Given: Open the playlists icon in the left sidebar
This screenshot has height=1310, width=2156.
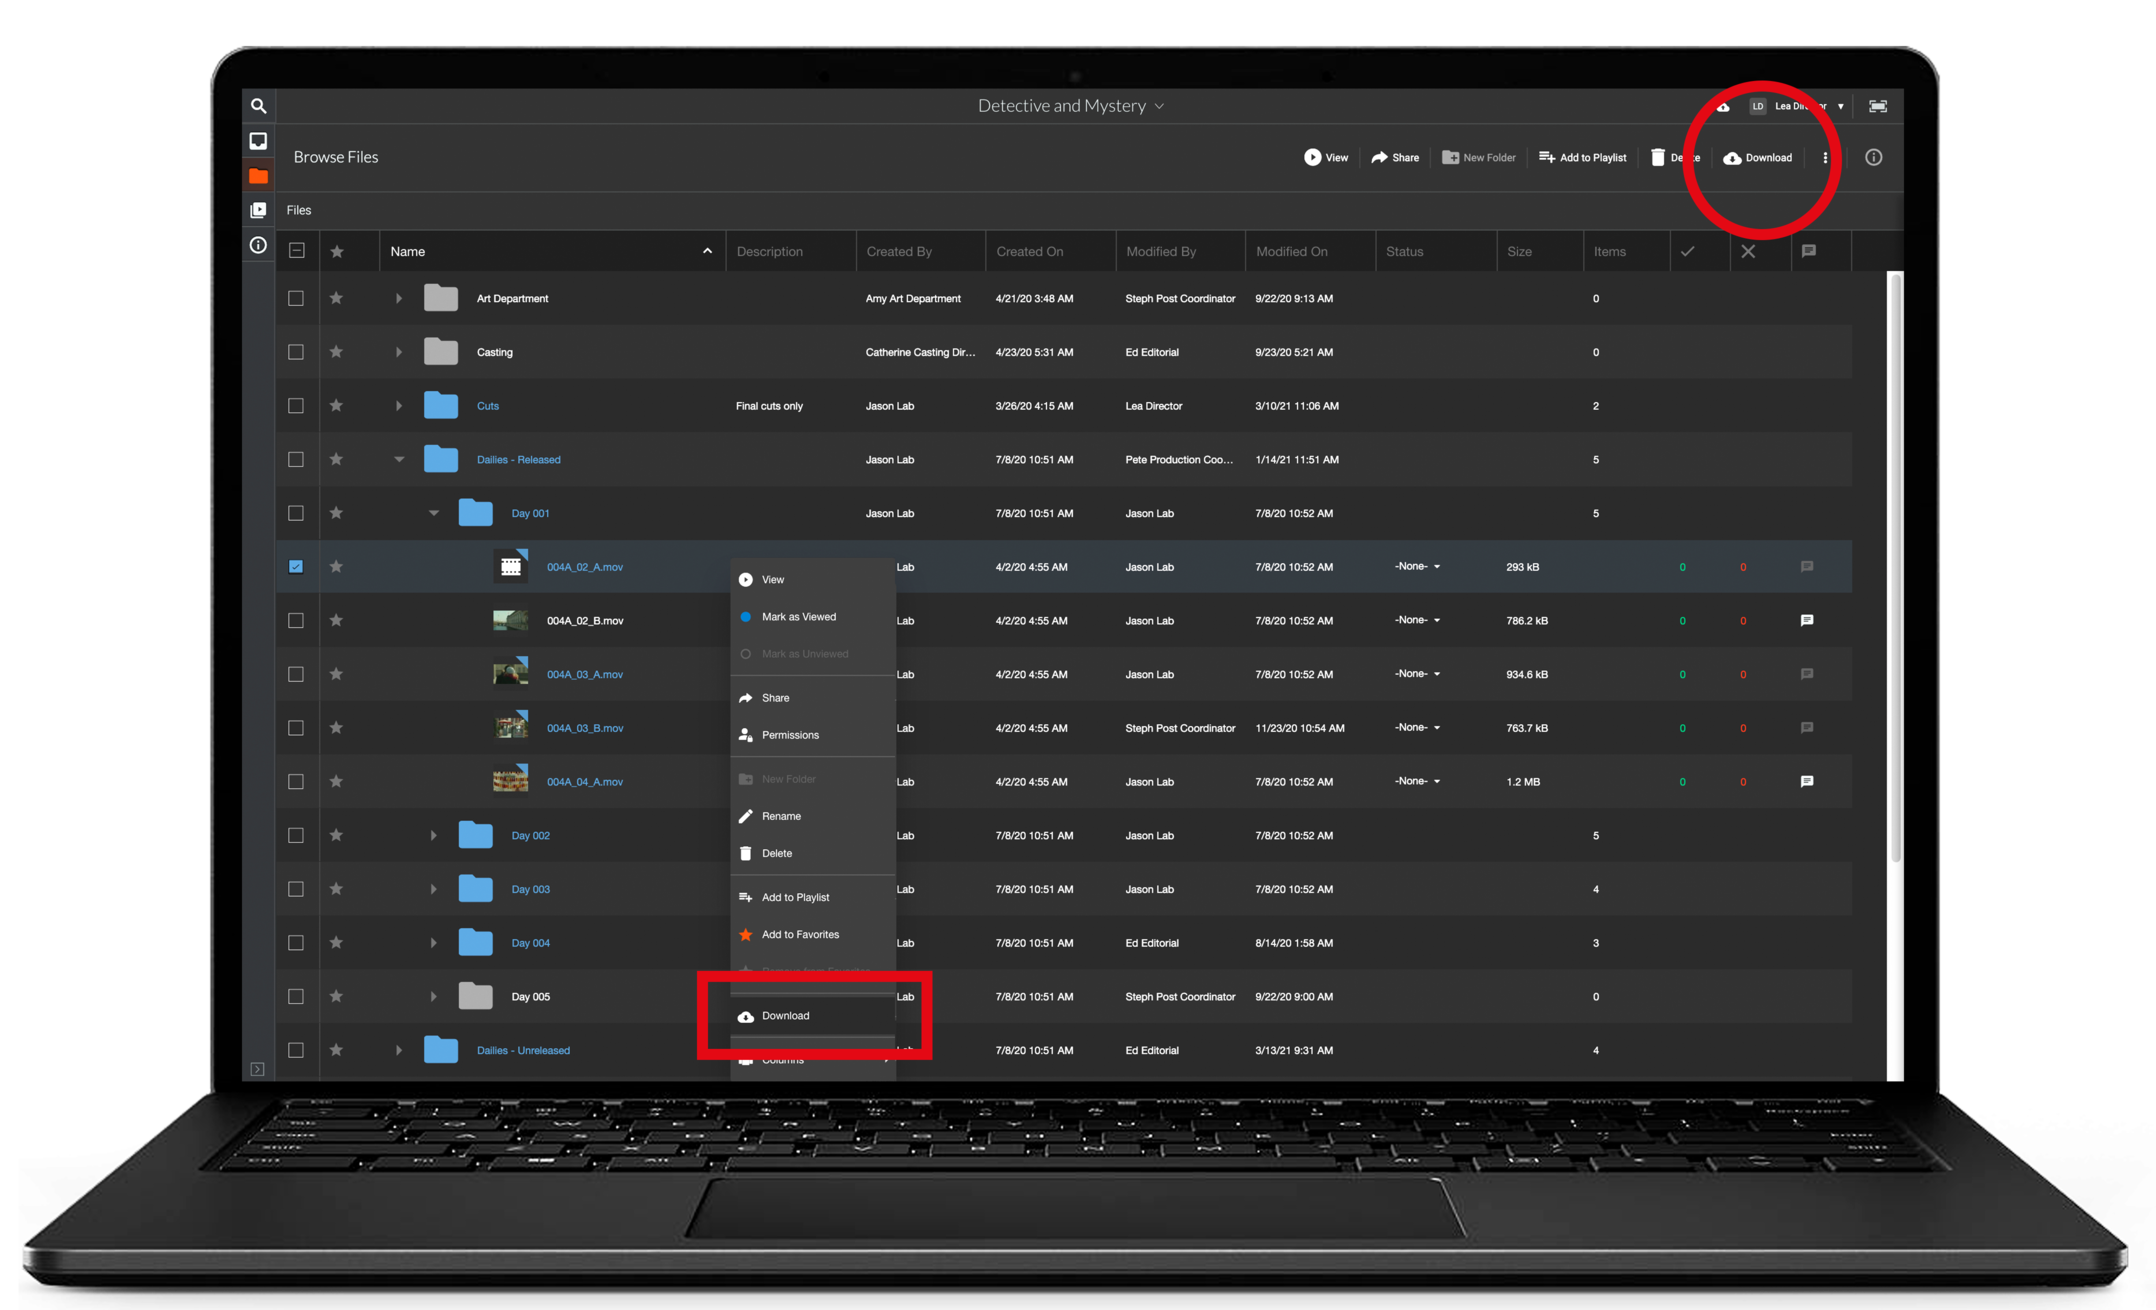Looking at the screenshot, I should (258, 210).
